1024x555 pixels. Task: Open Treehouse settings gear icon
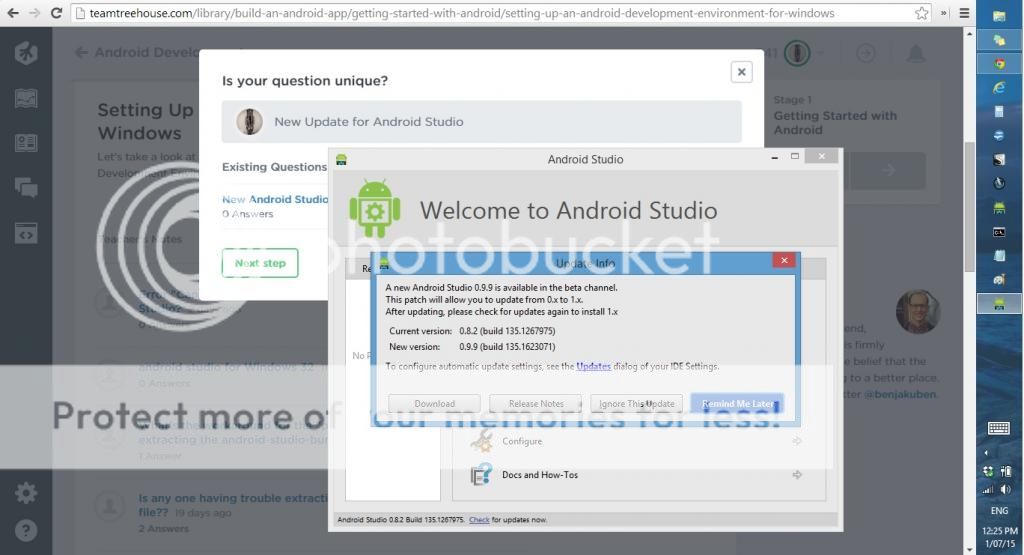coord(25,493)
